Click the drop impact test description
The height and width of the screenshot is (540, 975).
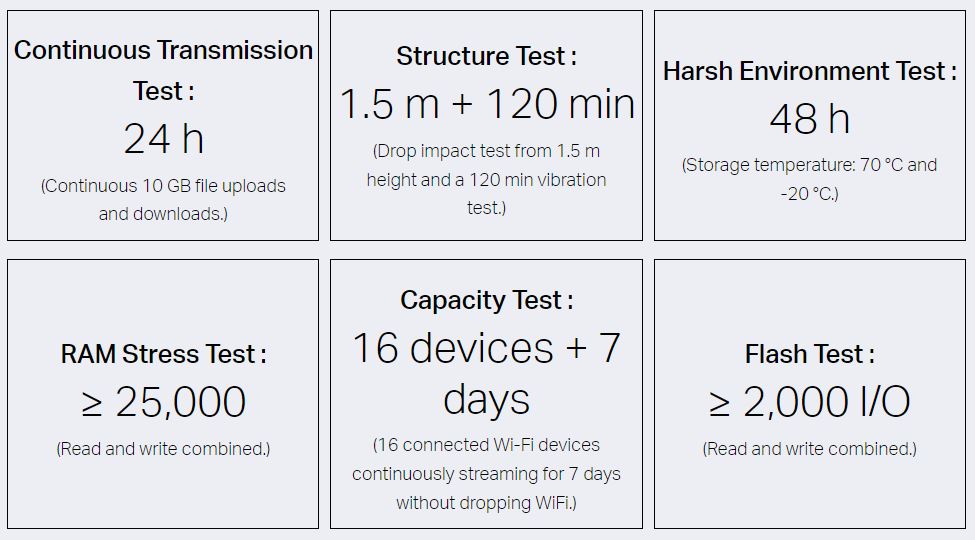click(486, 179)
